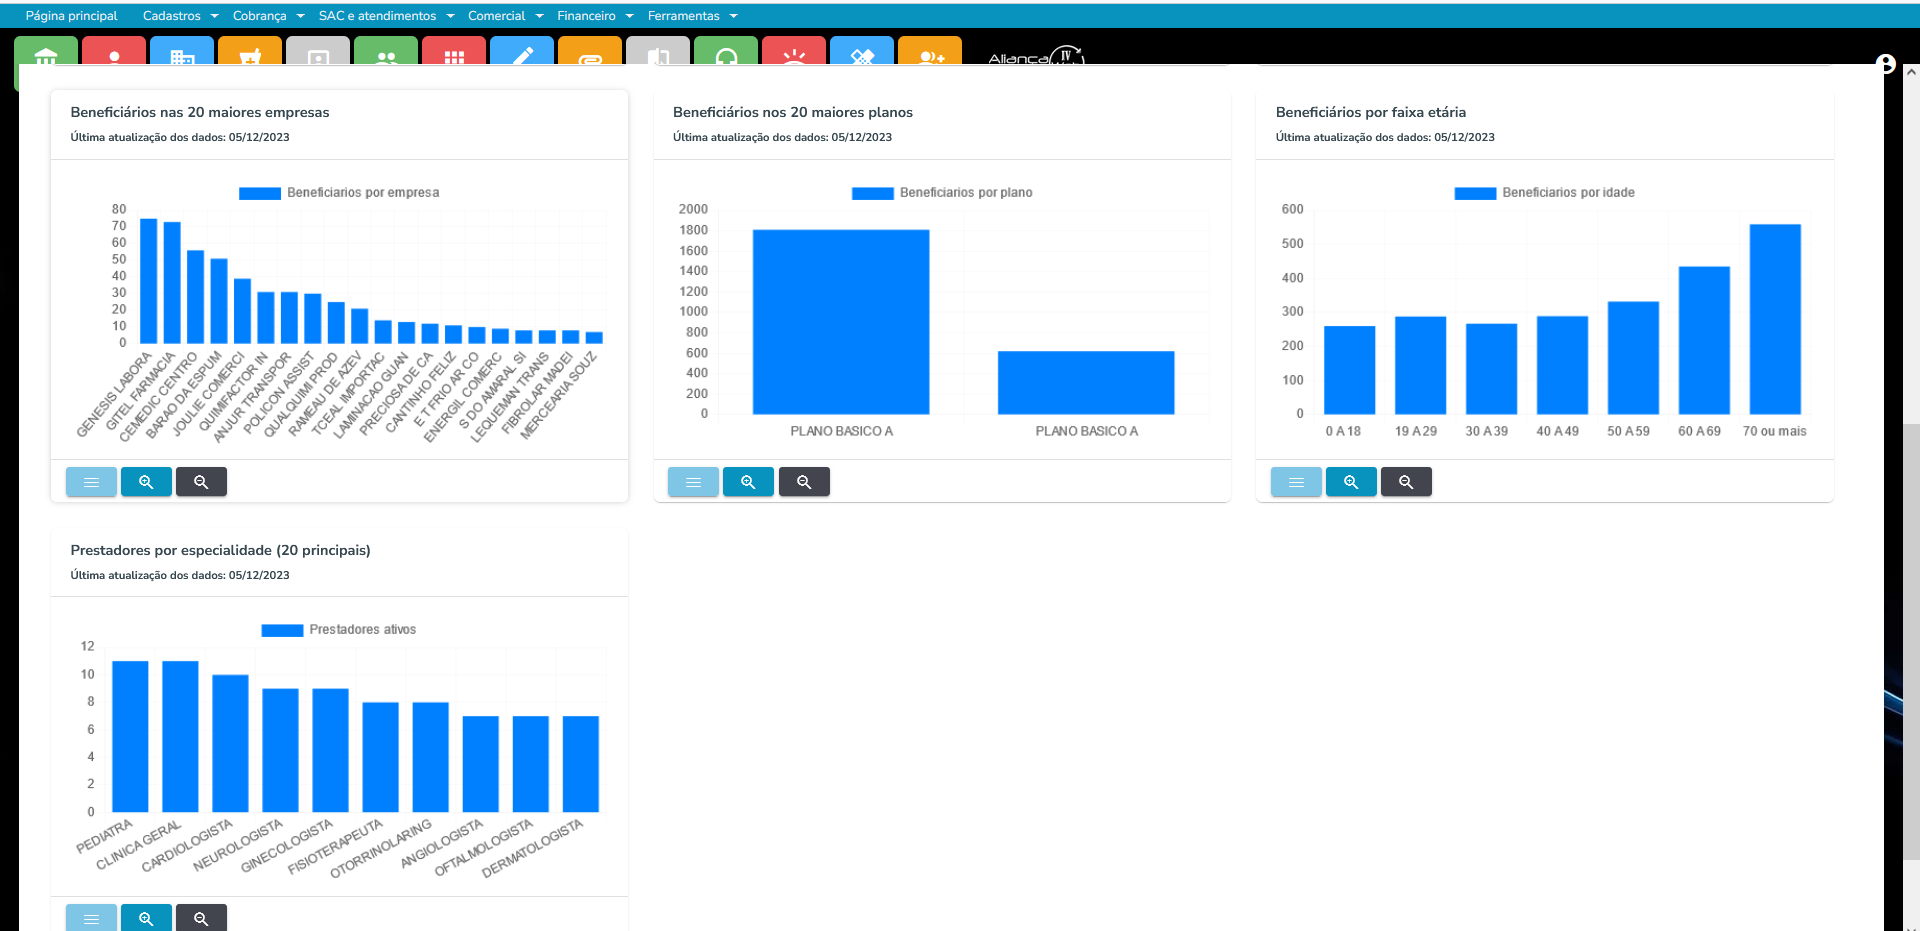Open the Financeiro dropdown menu
The image size is (1920, 931).
coord(595,16)
